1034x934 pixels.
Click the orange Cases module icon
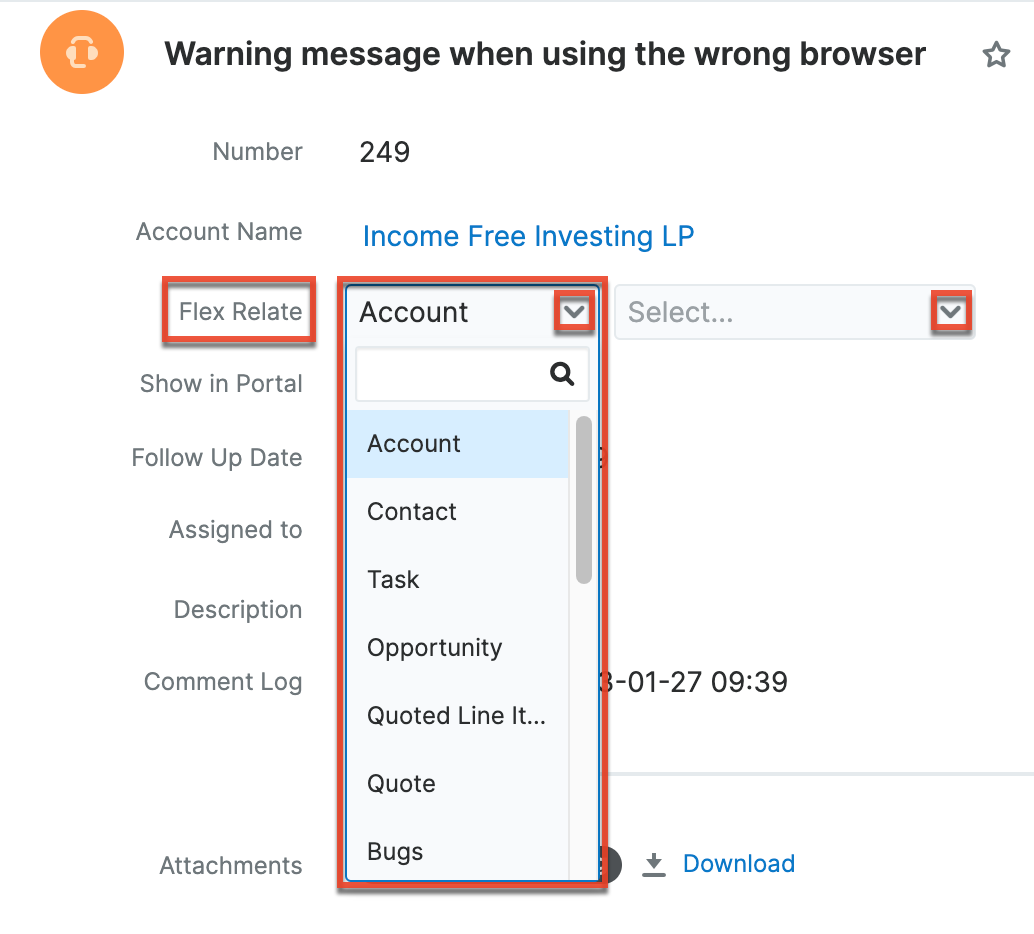point(82,54)
